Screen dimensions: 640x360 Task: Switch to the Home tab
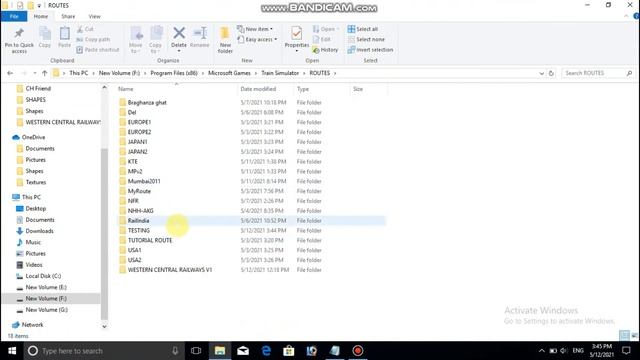[x=40, y=16]
